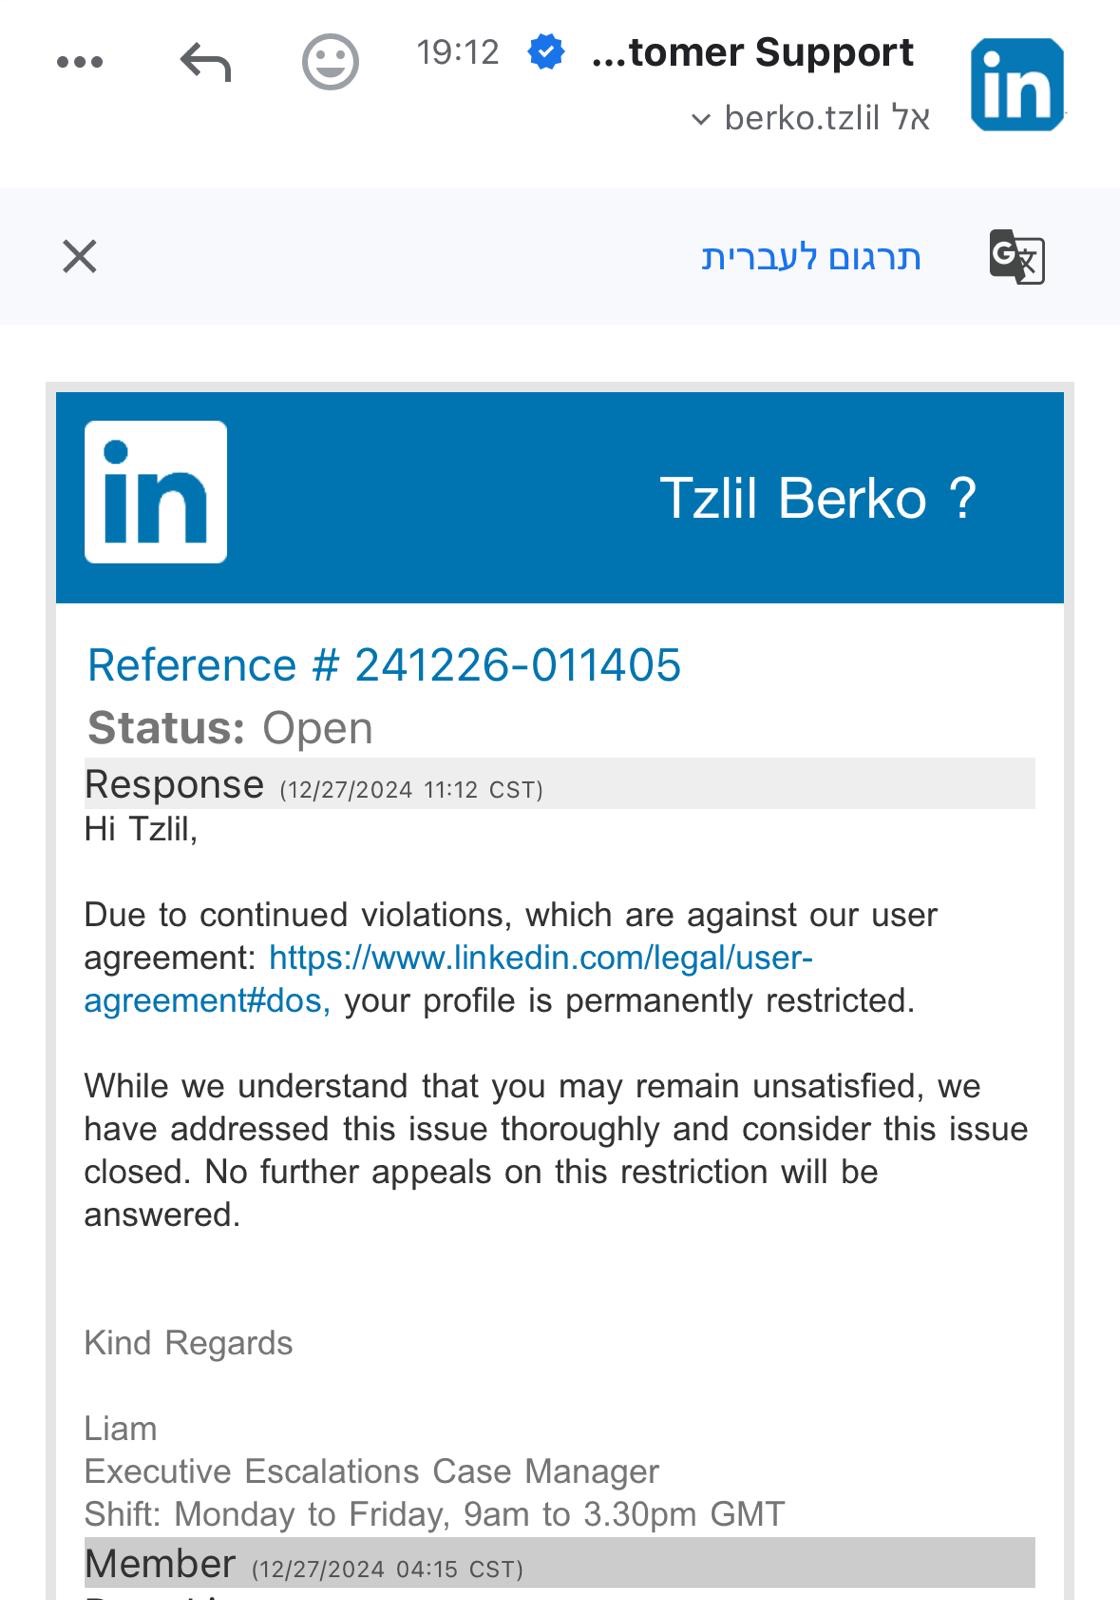Screen dimensions: 1120x1600
Task: Tap the 19:12 timestamp
Action: 457,52
